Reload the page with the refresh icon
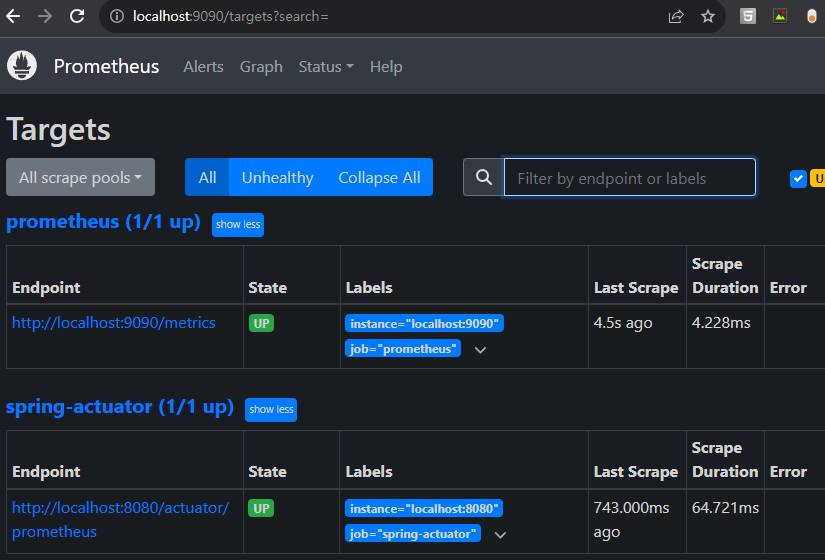This screenshot has height=560, width=825. click(x=77, y=16)
